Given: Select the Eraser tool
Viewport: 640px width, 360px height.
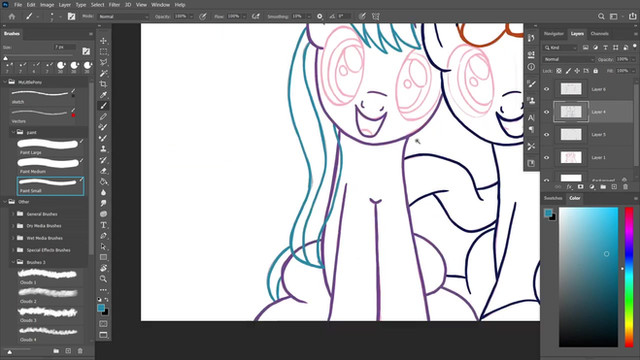Looking at the screenshot, I should [103, 171].
